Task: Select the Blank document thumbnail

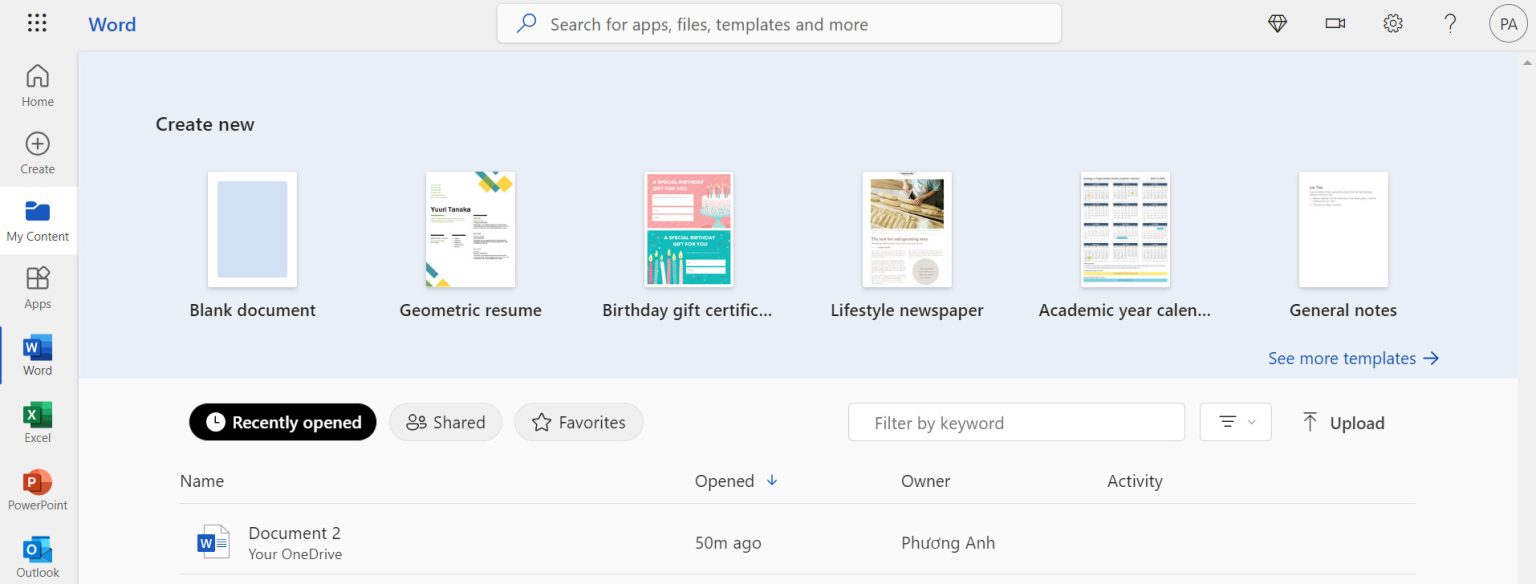Action: 252,230
